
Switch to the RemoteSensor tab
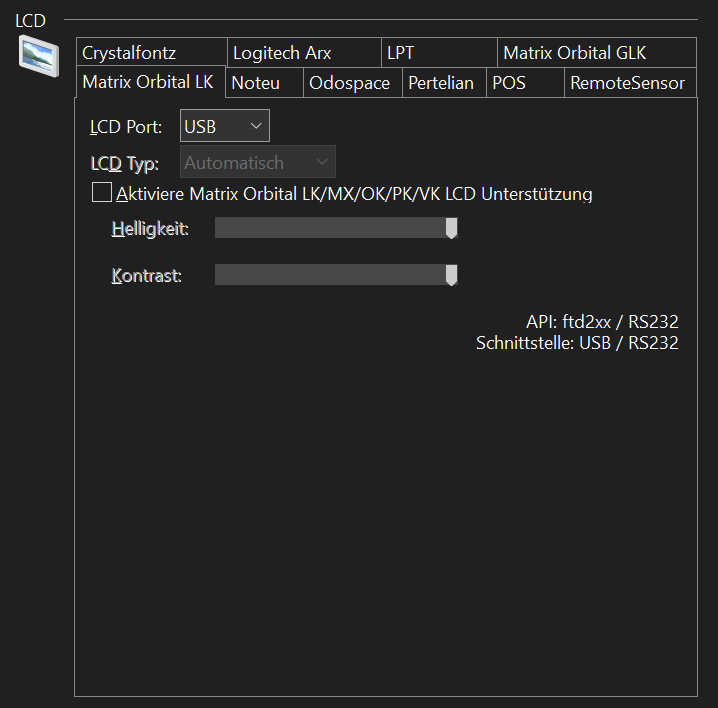[626, 83]
